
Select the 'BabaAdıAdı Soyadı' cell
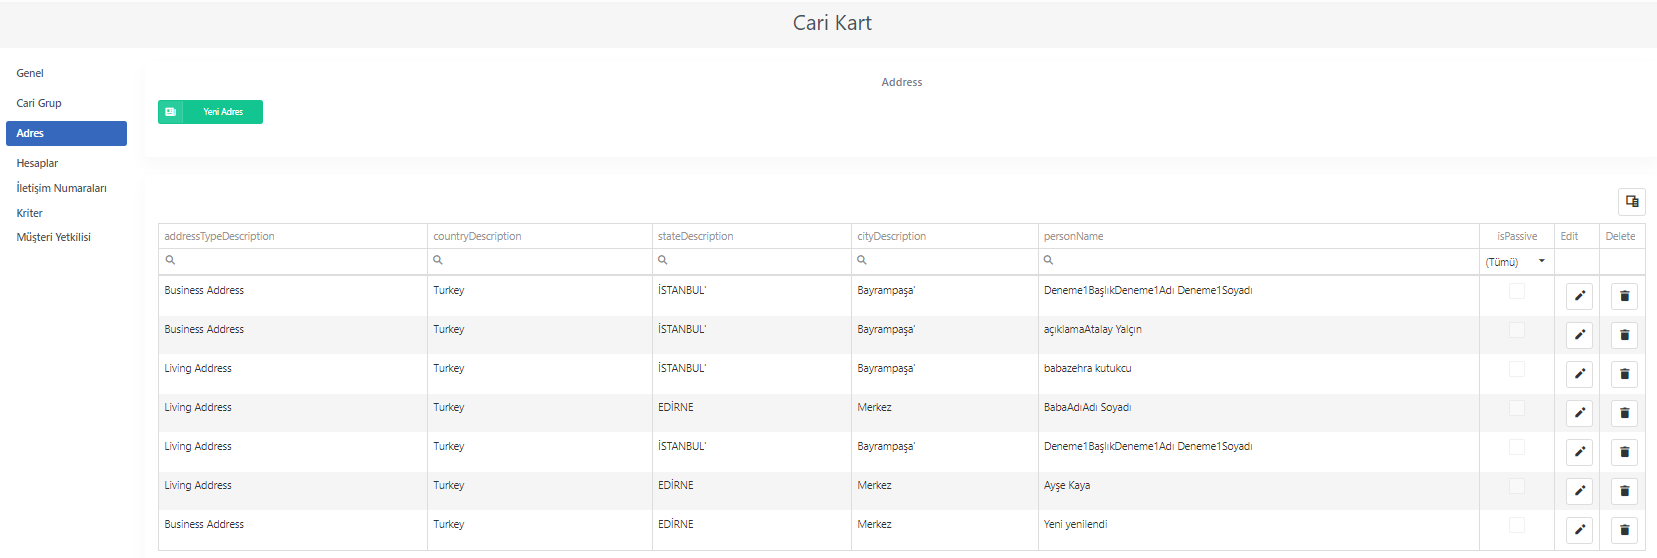click(x=1259, y=413)
